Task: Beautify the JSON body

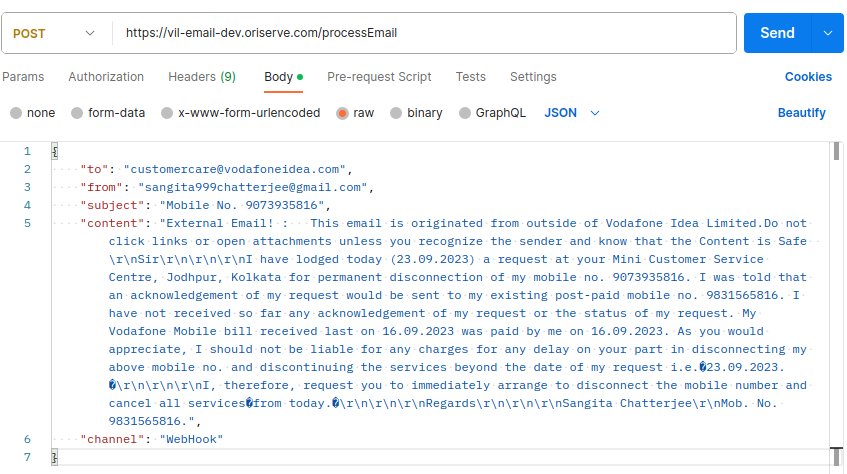Action: point(802,113)
